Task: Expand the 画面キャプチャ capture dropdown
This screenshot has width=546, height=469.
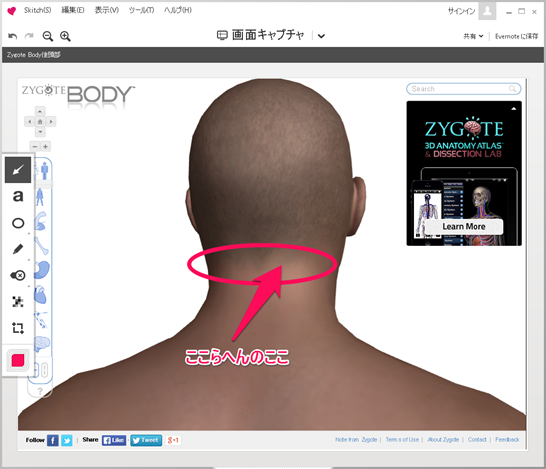Action: click(x=321, y=36)
